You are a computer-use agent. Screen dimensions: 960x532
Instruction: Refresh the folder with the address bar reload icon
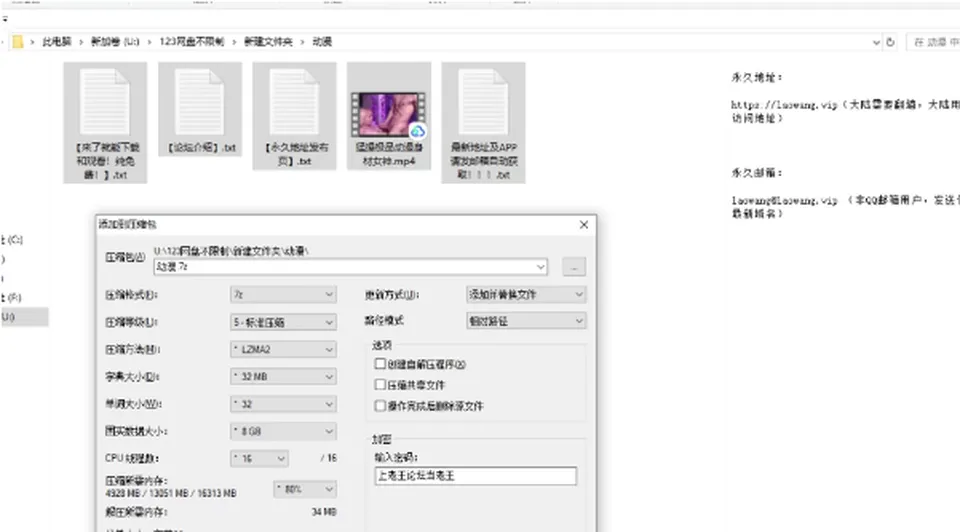[890, 42]
